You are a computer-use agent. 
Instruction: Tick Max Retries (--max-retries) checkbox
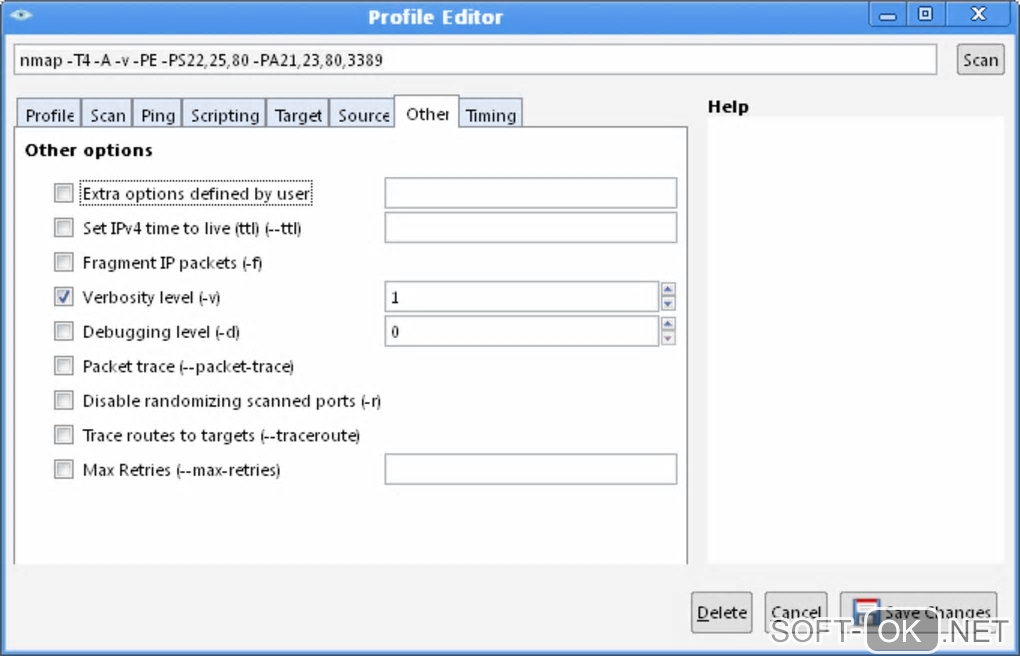pyautogui.click(x=64, y=469)
